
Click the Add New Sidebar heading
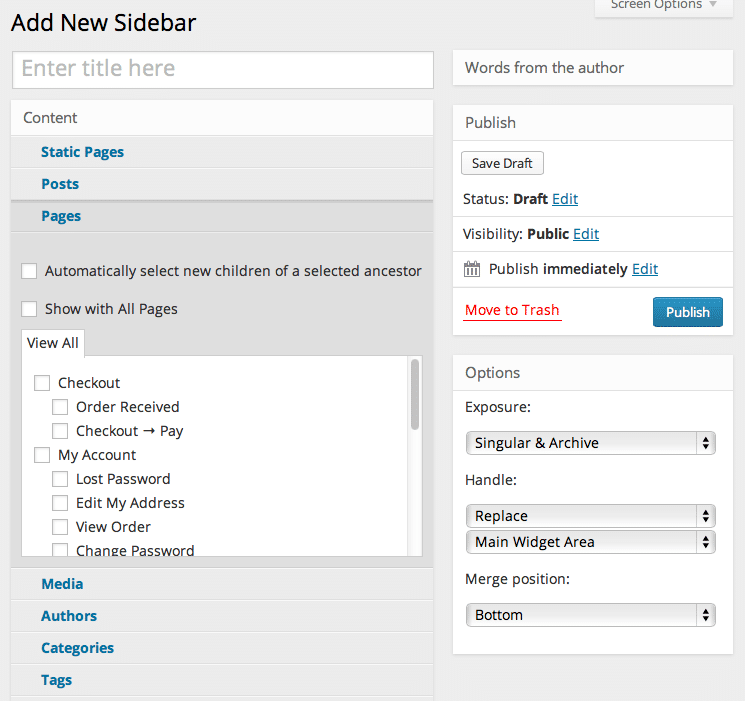(104, 23)
